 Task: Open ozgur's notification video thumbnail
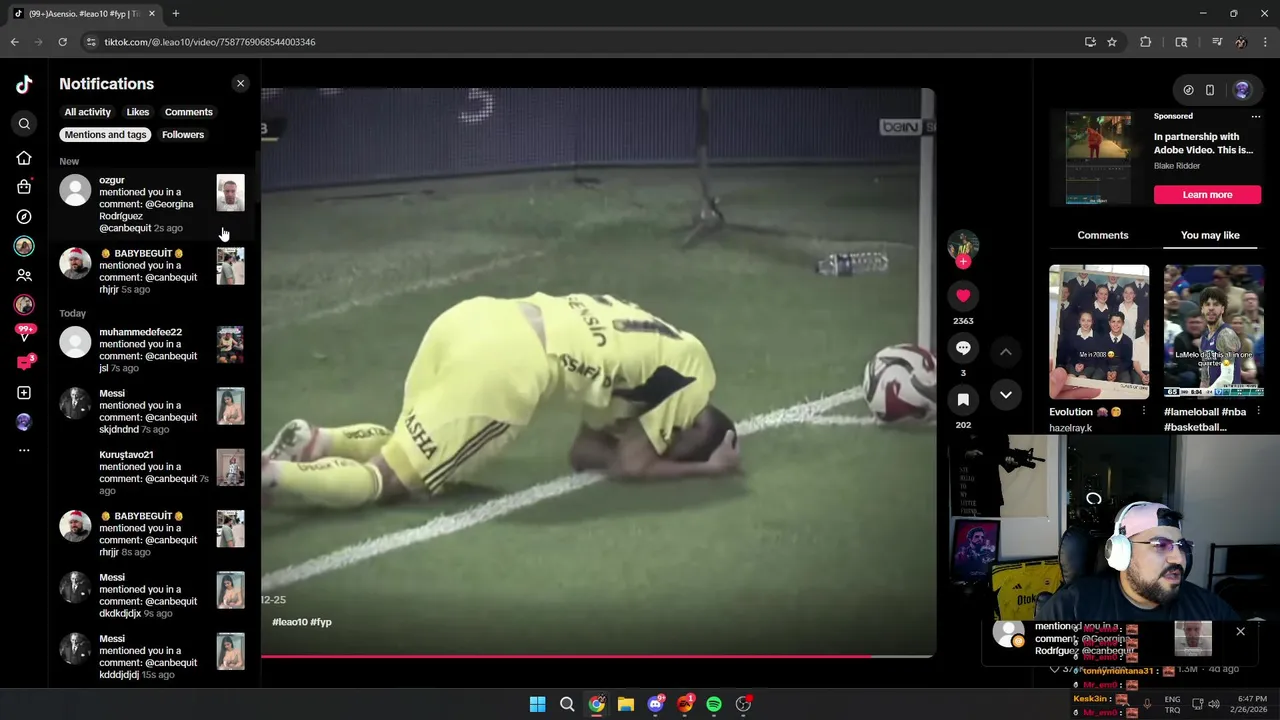(x=230, y=193)
